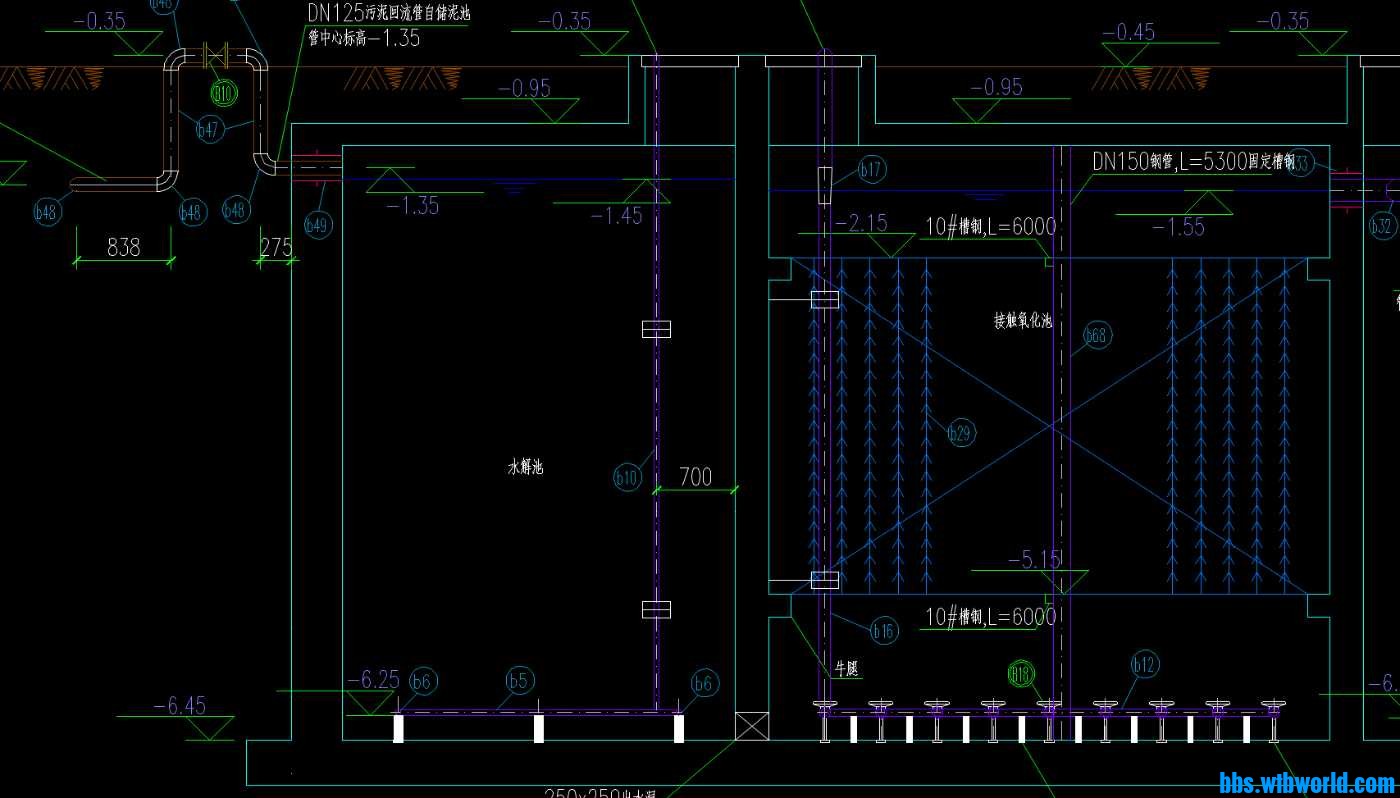Click the 700 dimension text

(695, 476)
